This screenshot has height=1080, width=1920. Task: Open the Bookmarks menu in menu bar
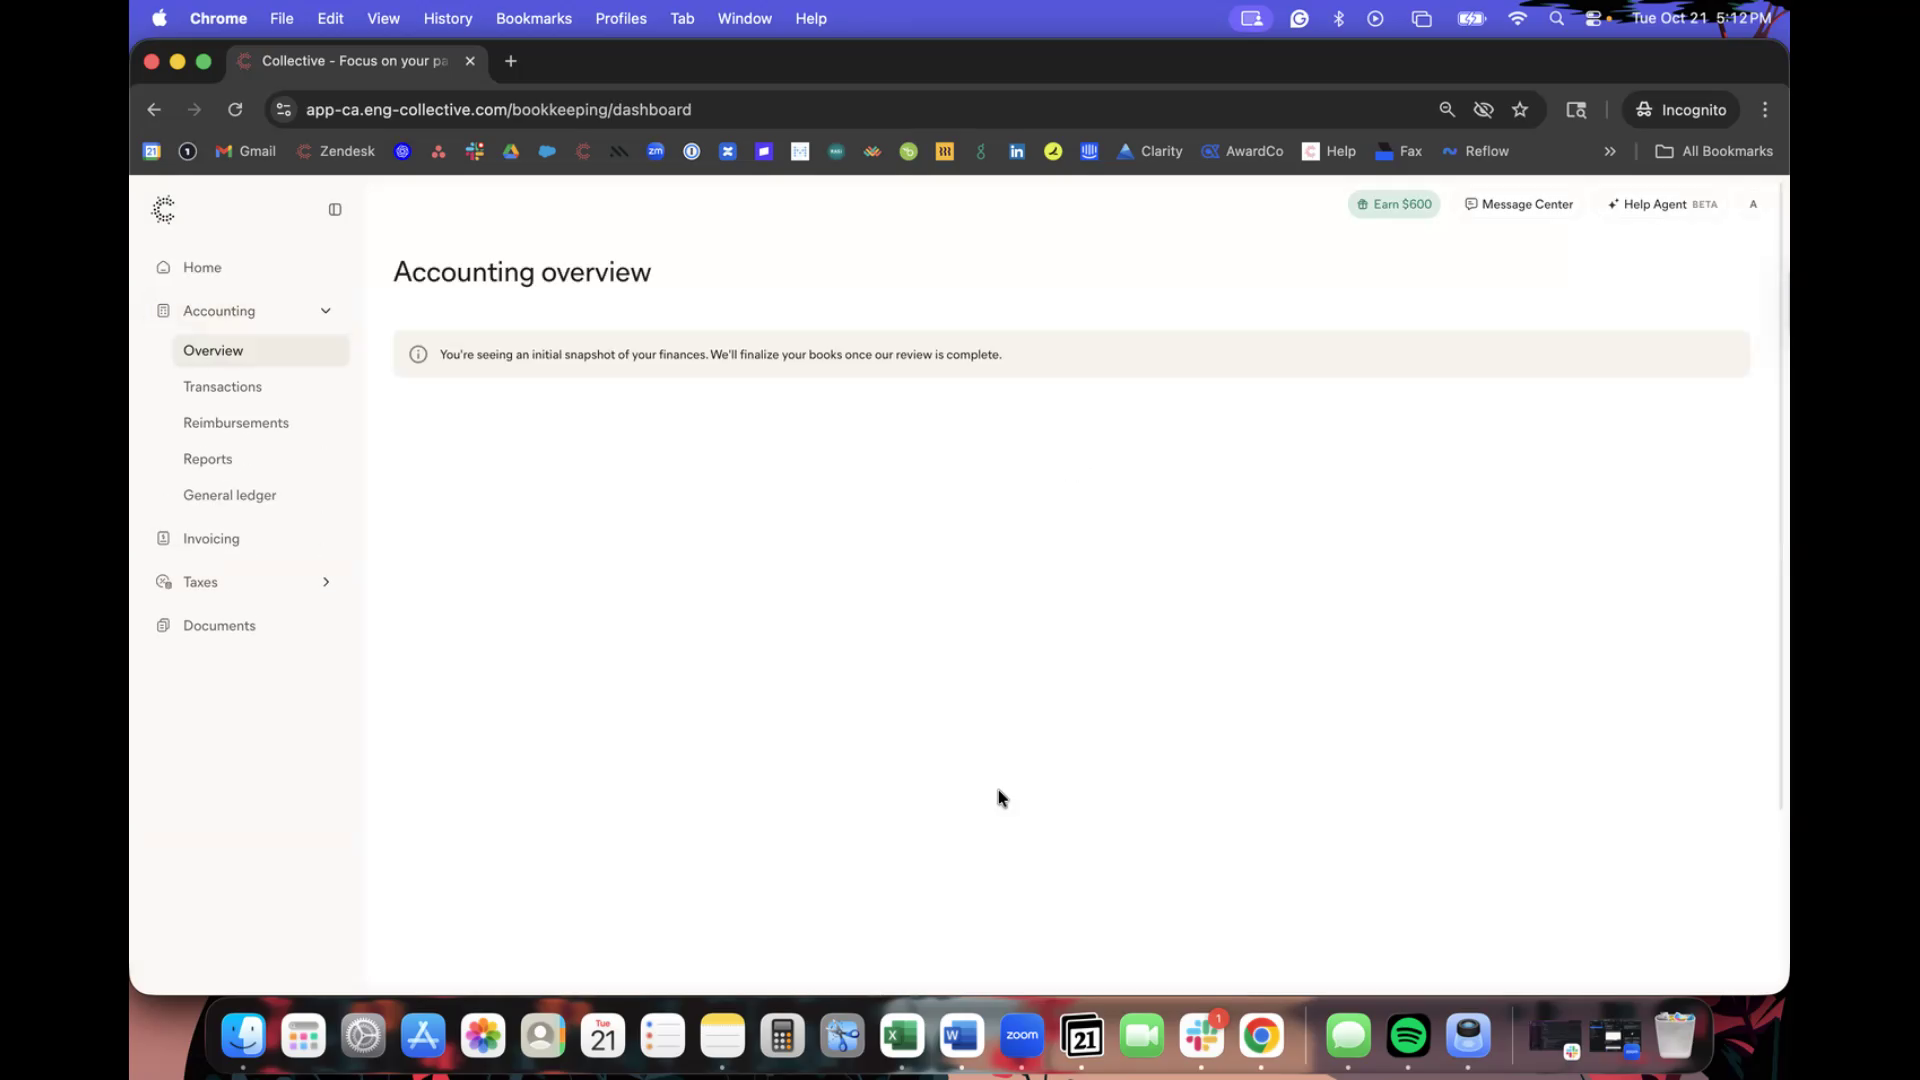click(533, 18)
